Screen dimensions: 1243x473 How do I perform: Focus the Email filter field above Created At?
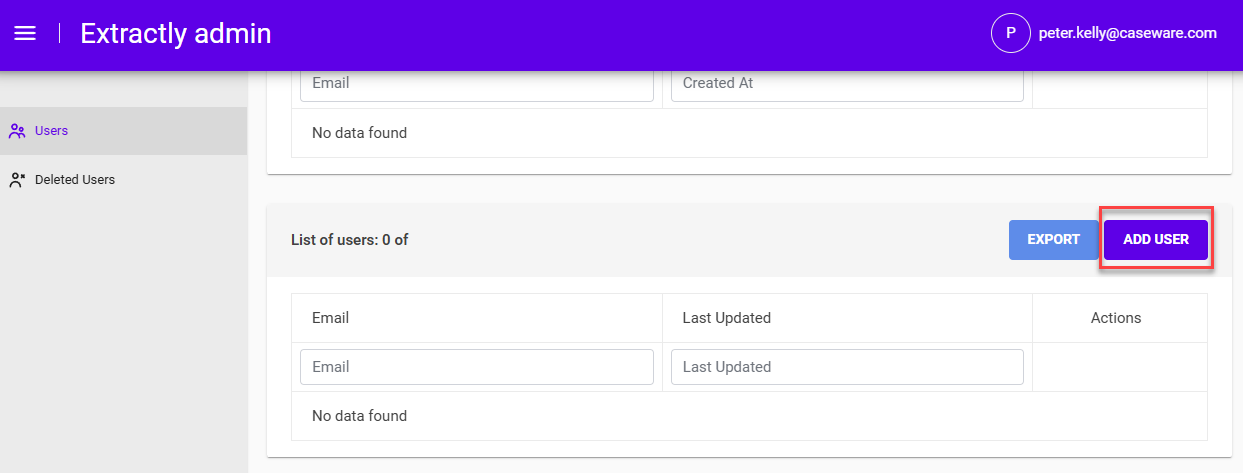477,84
